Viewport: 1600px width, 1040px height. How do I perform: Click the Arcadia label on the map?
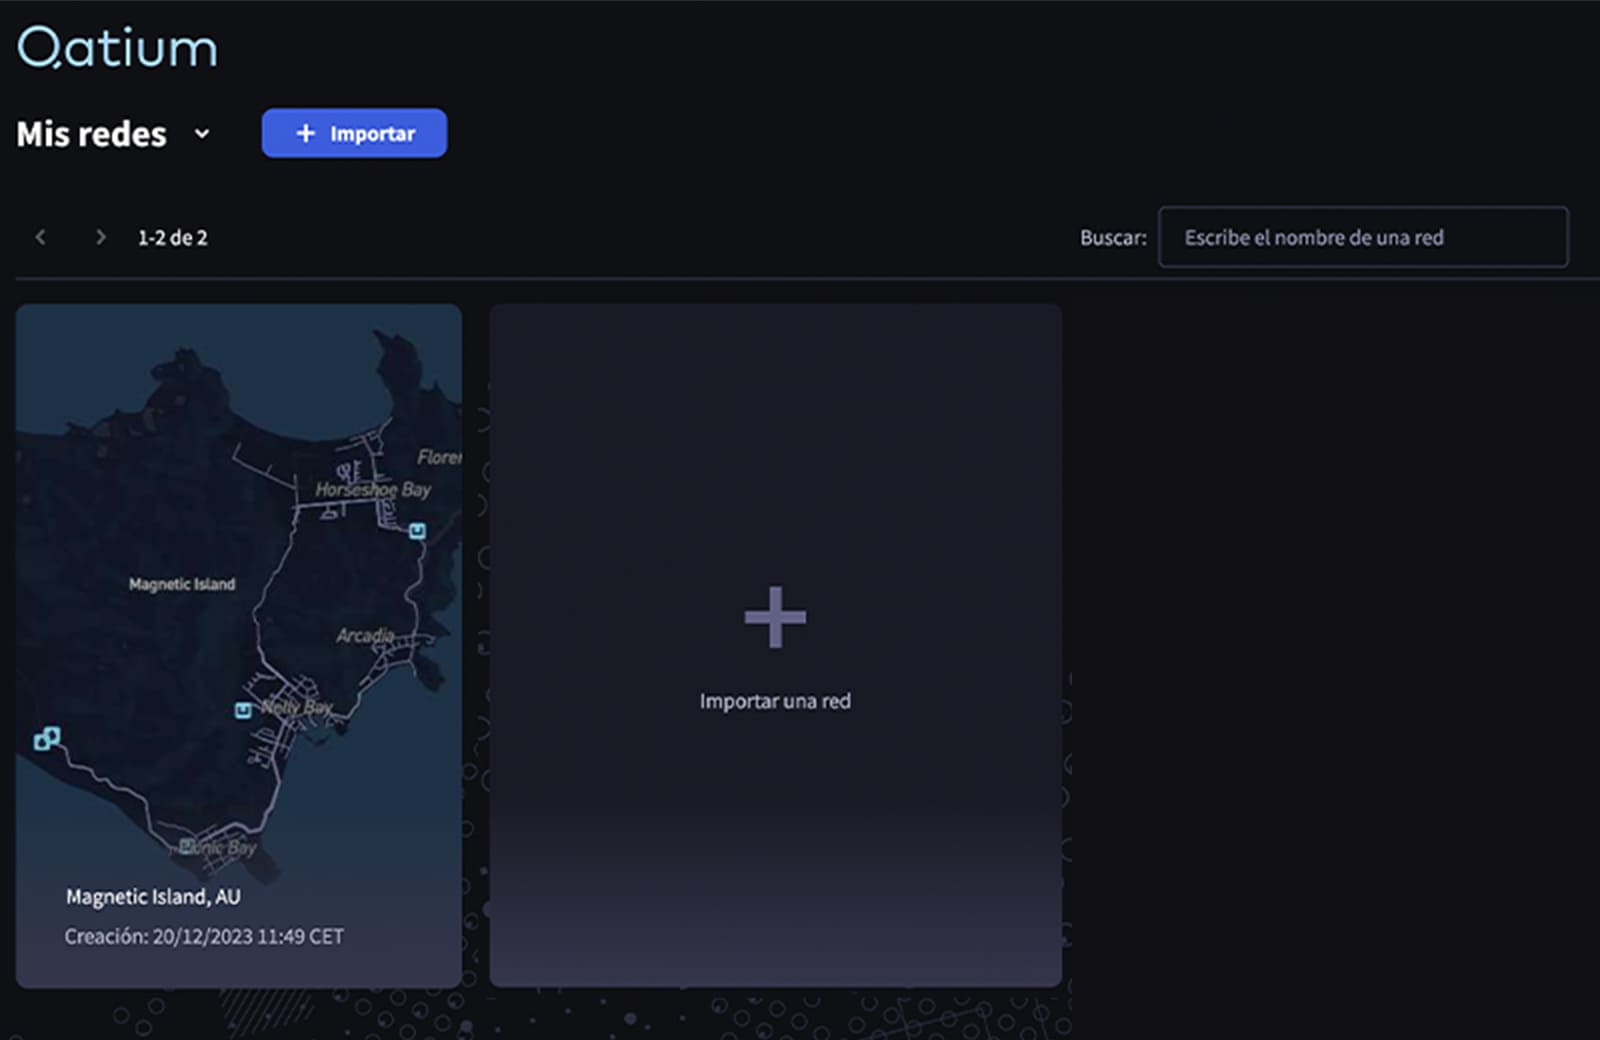[x=365, y=636]
